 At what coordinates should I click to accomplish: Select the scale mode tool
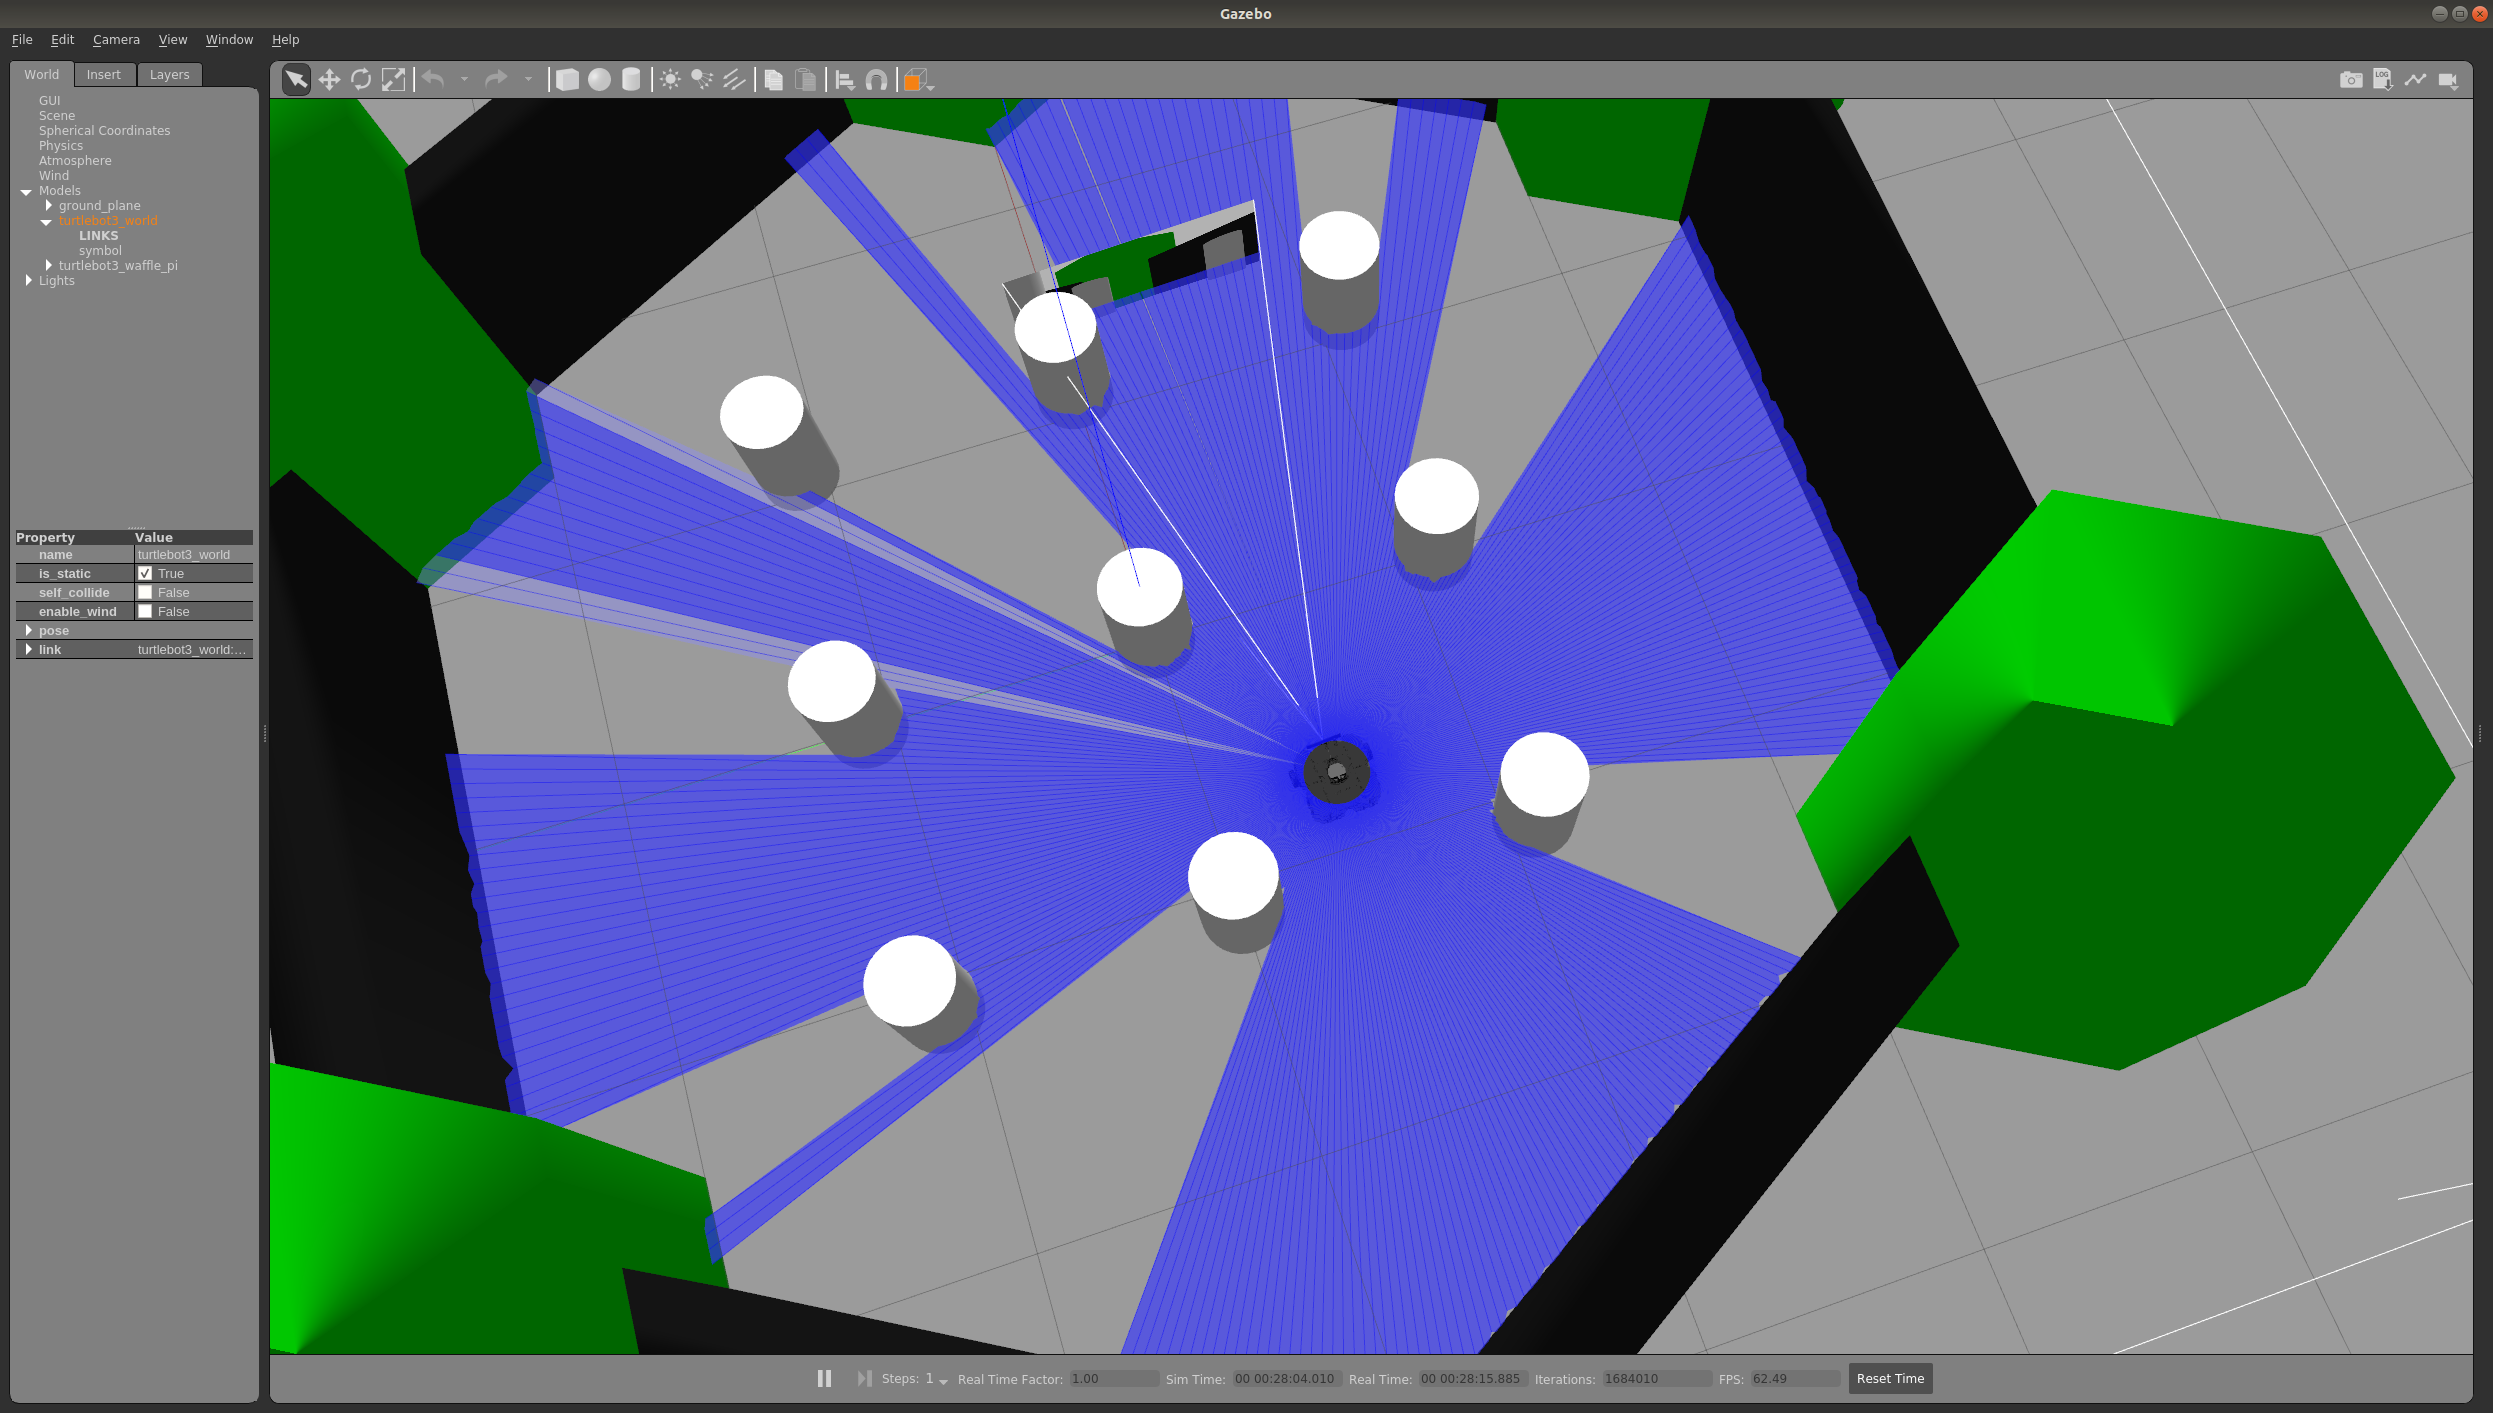394,80
